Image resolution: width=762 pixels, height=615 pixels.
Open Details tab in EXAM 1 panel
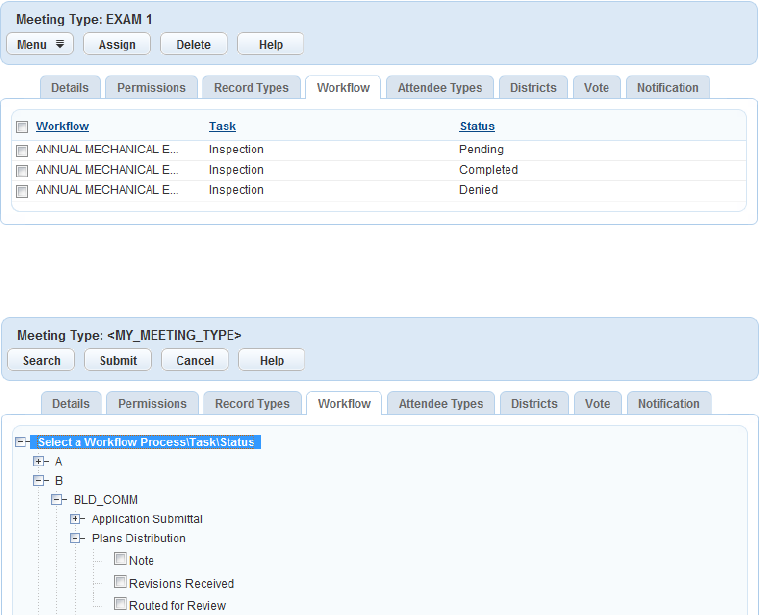(x=70, y=87)
